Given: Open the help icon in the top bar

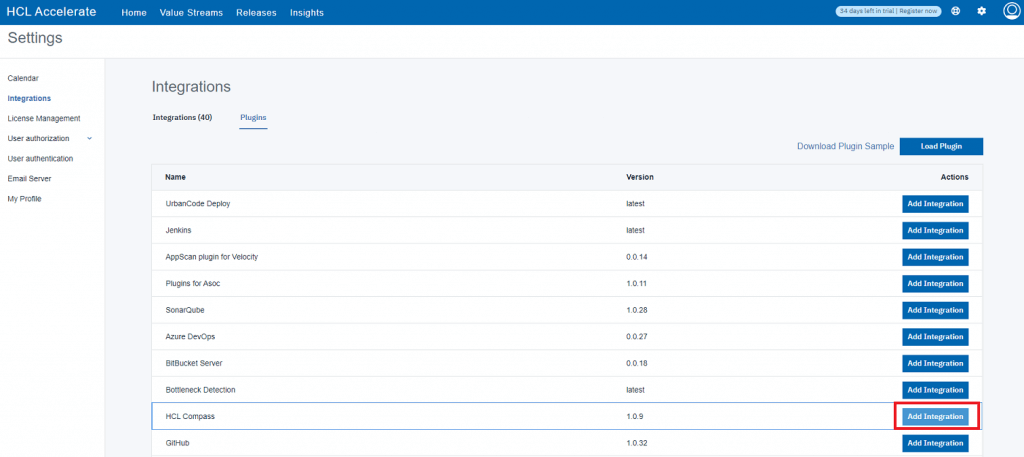Looking at the screenshot, I should pos(955,11).
